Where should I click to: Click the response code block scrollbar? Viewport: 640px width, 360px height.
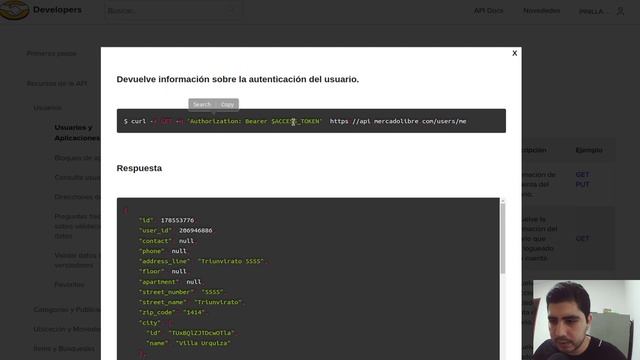point(502,239)
